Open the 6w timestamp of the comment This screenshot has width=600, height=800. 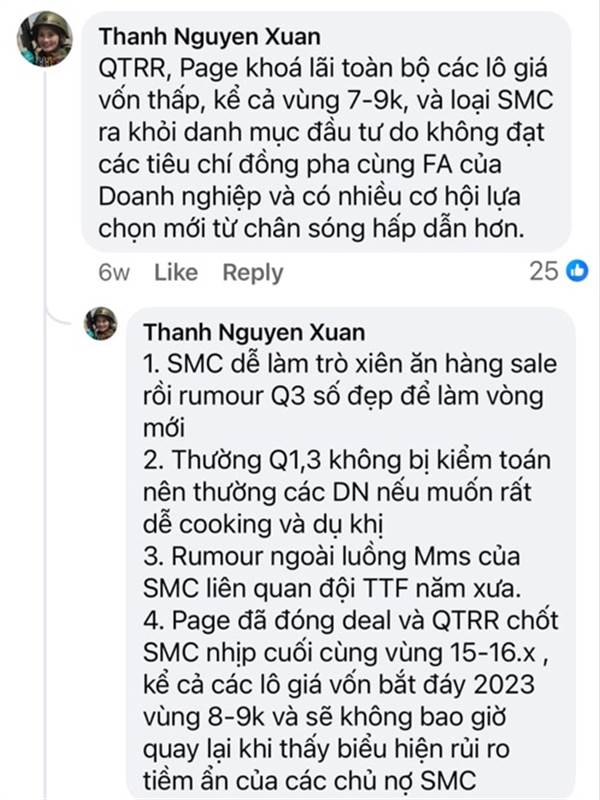[114, 272]
